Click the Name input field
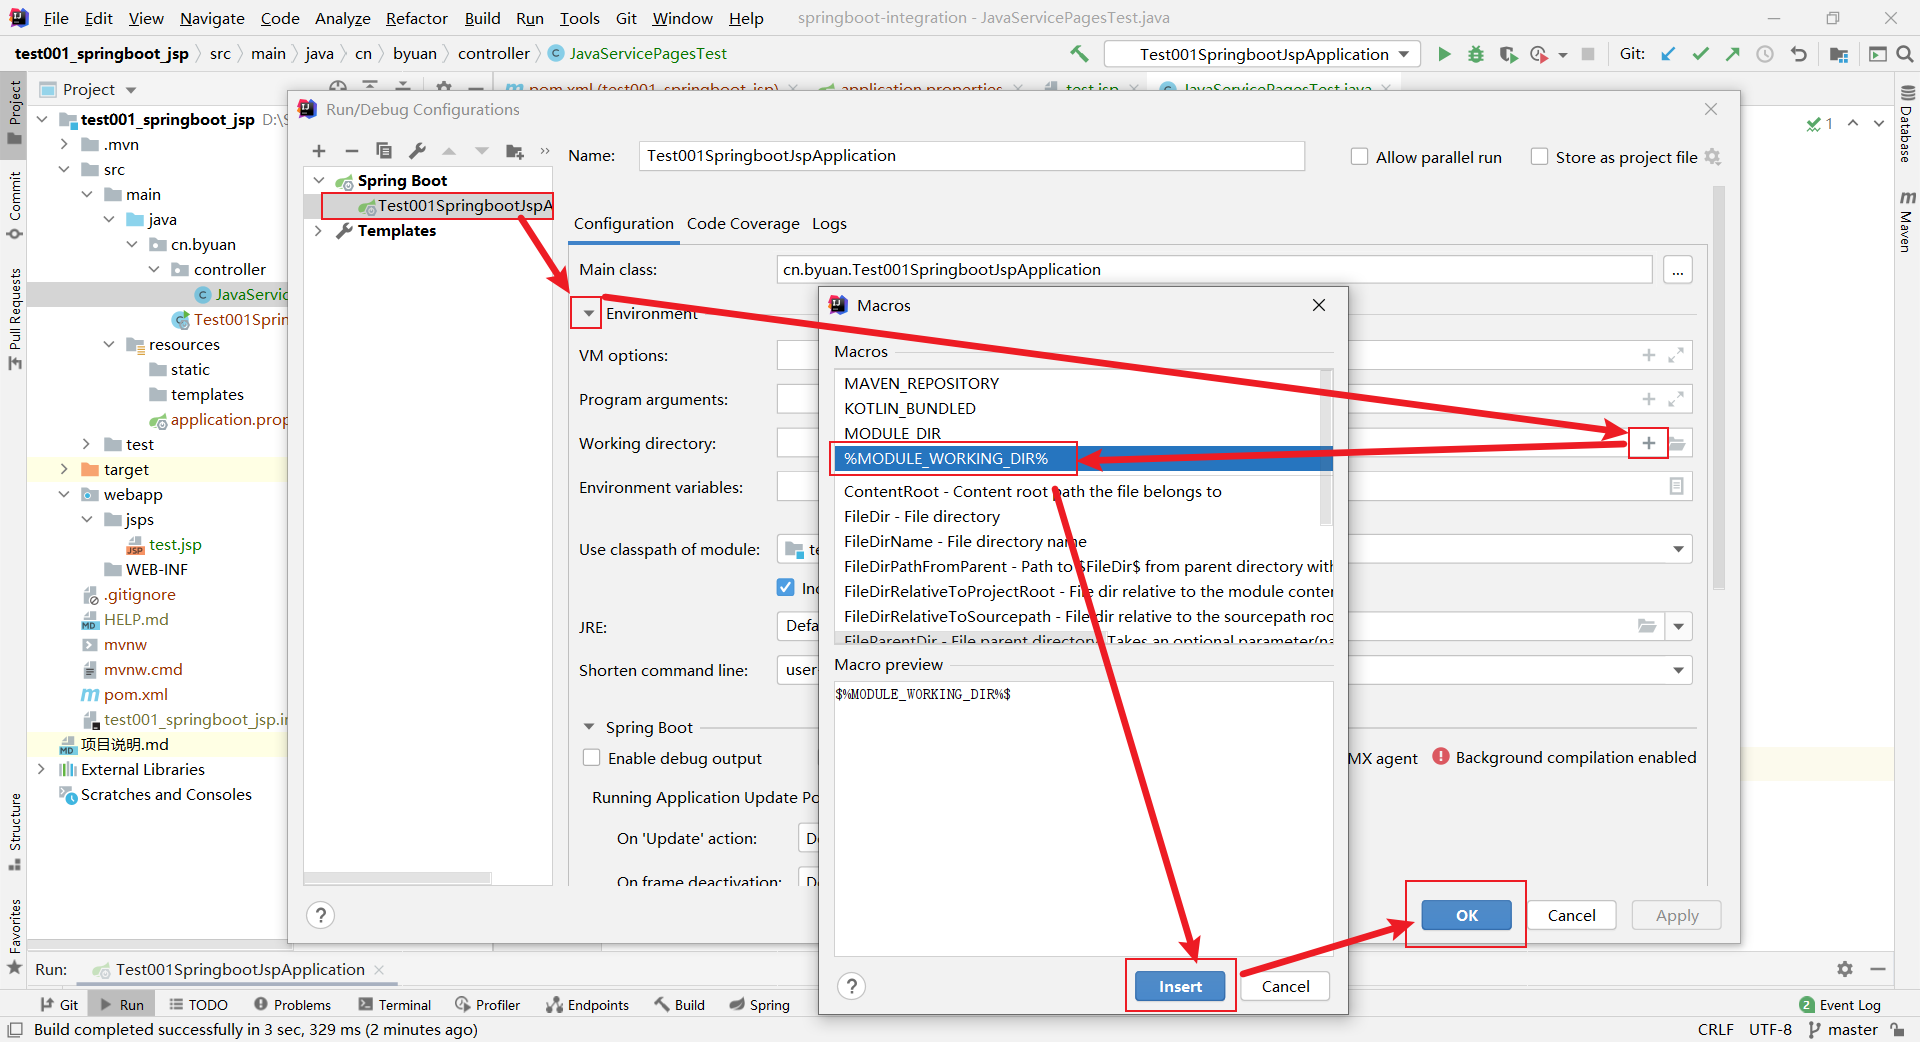Viewport: 1920px width, 1042px height. [971, 156]
